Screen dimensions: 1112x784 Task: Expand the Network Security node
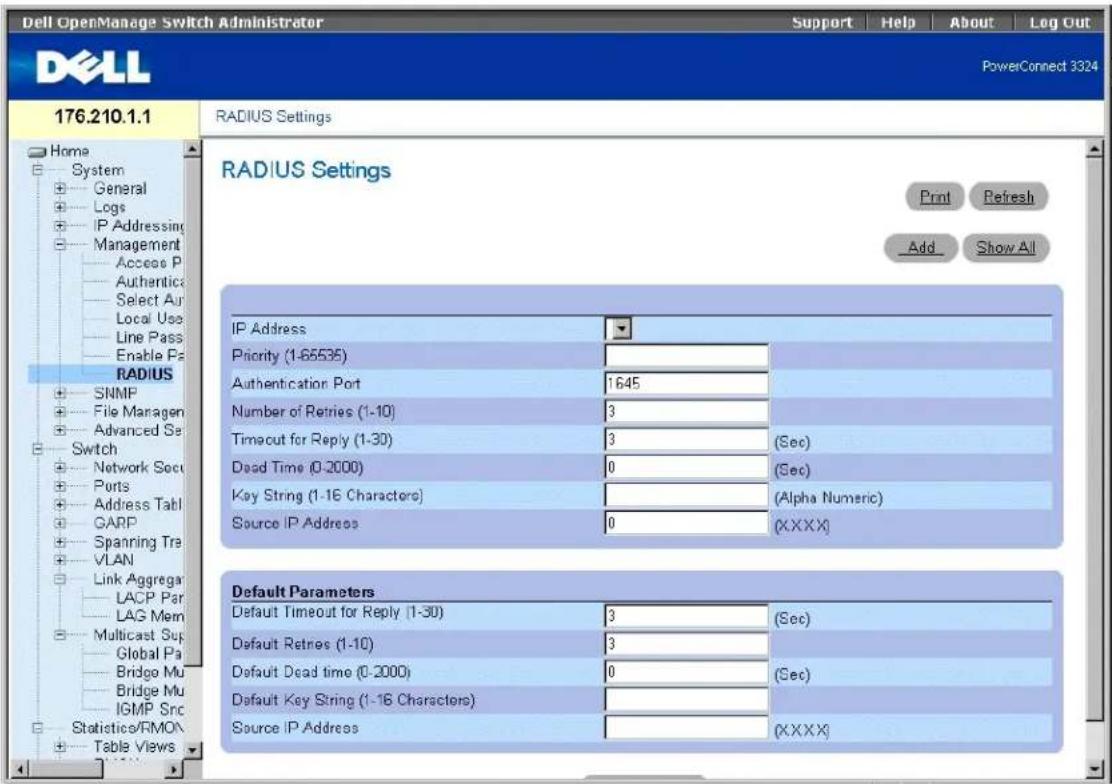60,468
